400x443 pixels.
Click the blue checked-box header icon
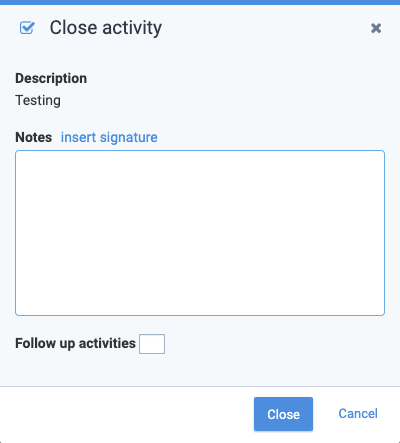tap(27, 28)
